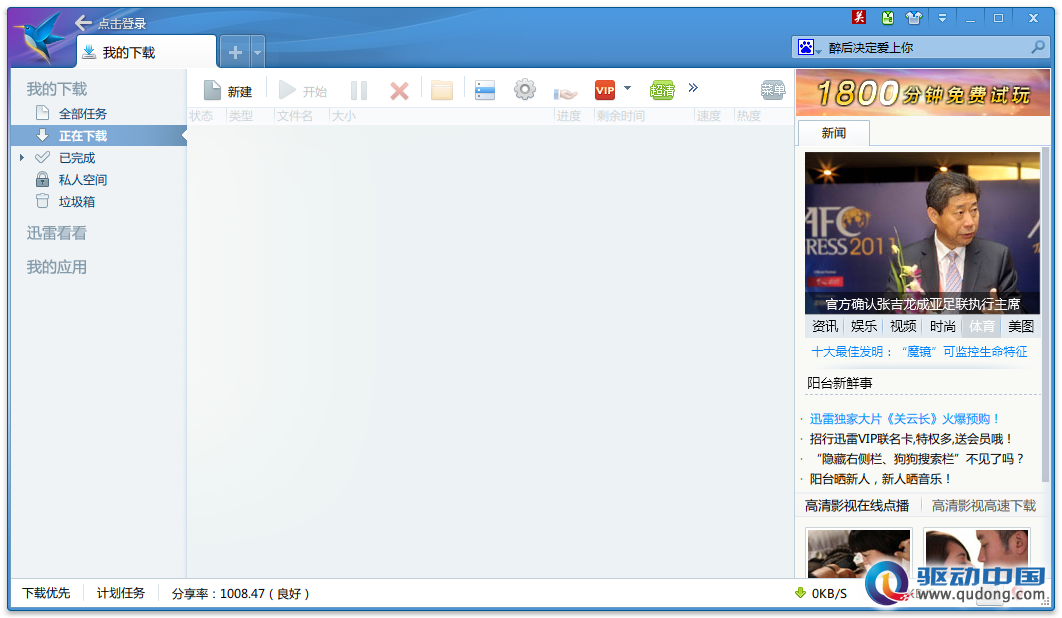Open link 阳台晒新人，新人晒音乐
This screenshot has height=618, width=1062.
click(x=880, y=479)
